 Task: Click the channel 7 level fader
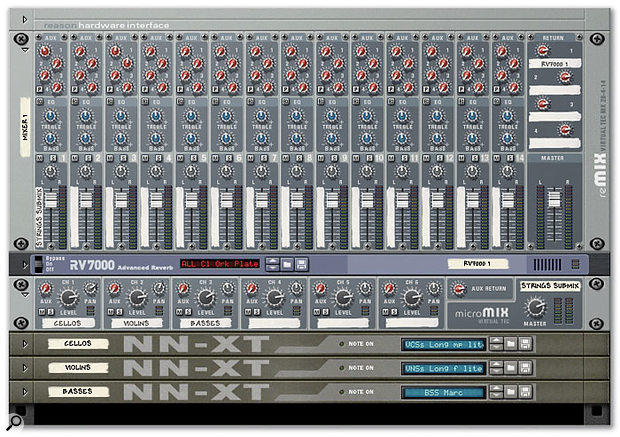tap(262, 200)
